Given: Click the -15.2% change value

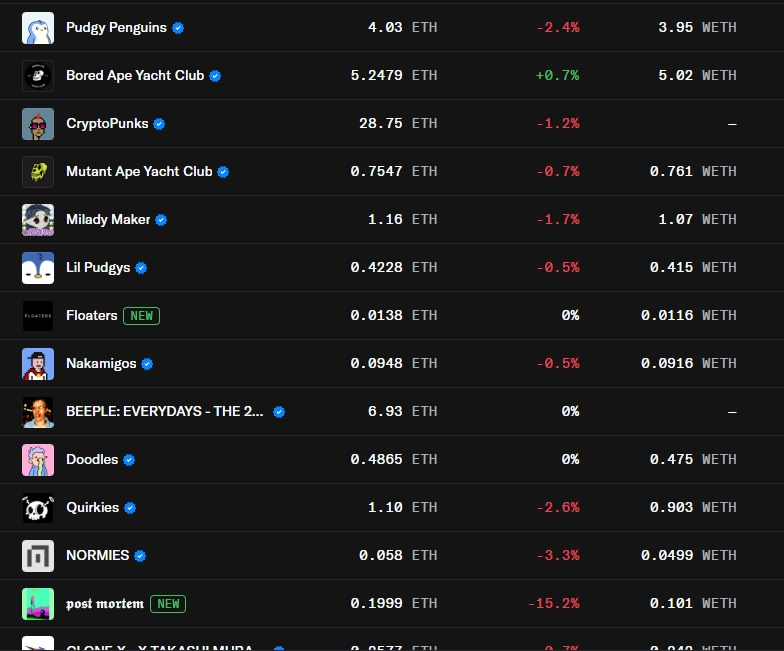Looking at the screenshot, I should [554, 604].
